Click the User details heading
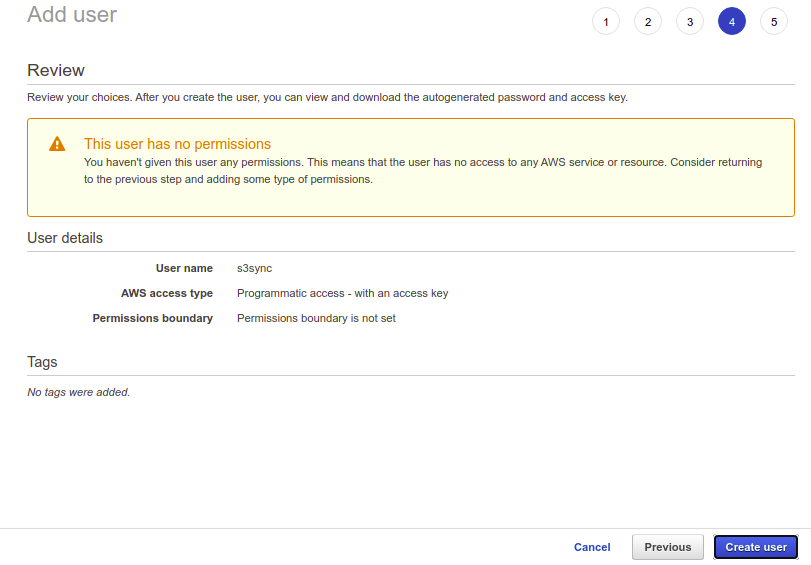The height and width of the screenshot is (565, 811). click(x=65, y=238)
